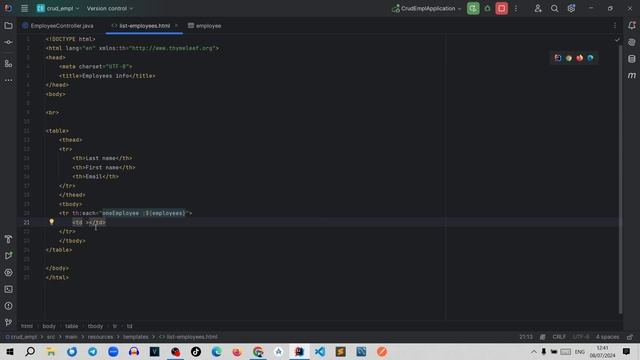Open IDE settings gear icon
The width and height of the screenshot is (640, 360).
pyautogui.click(x=571, y=9)
